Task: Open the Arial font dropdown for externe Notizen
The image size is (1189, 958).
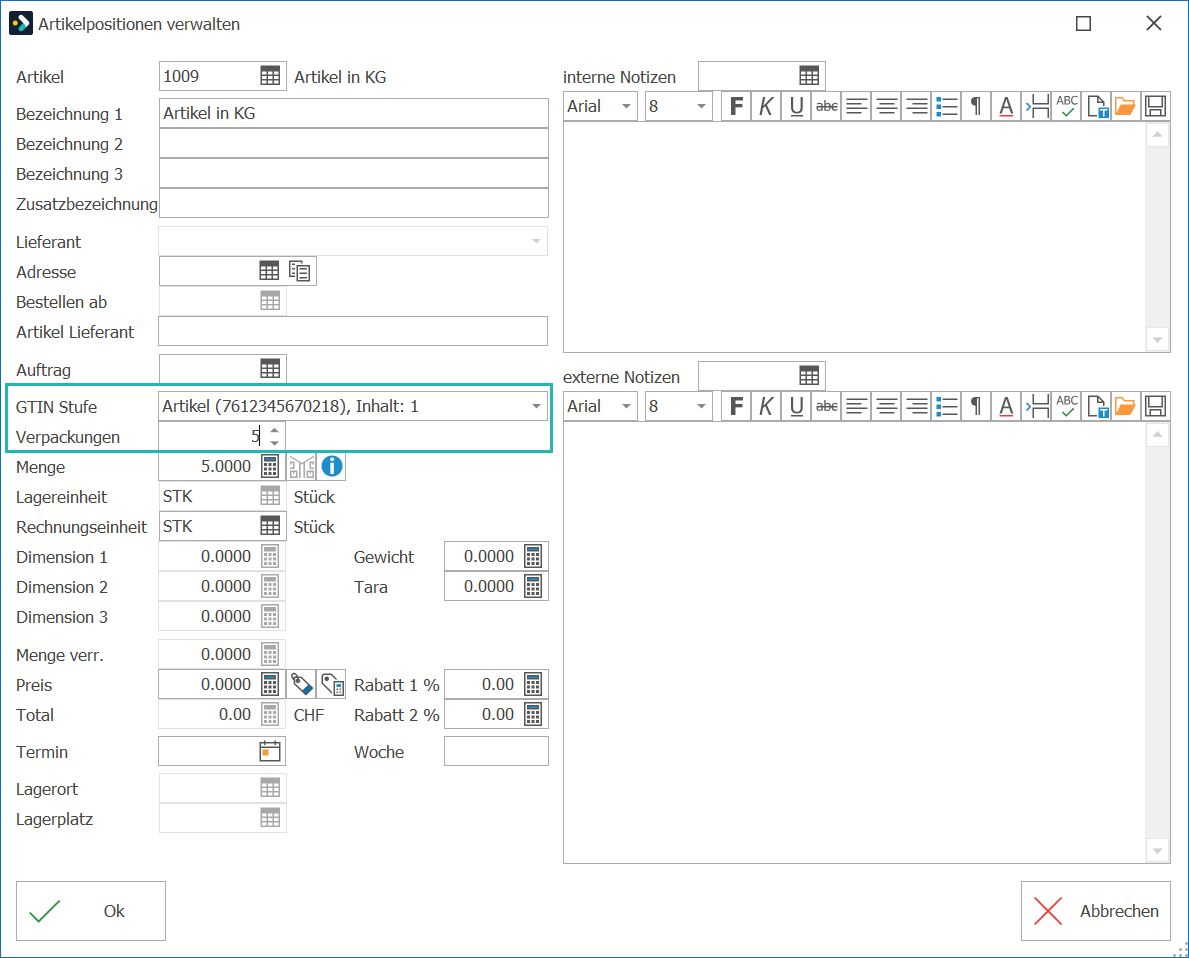Action: tap(626, 406)
